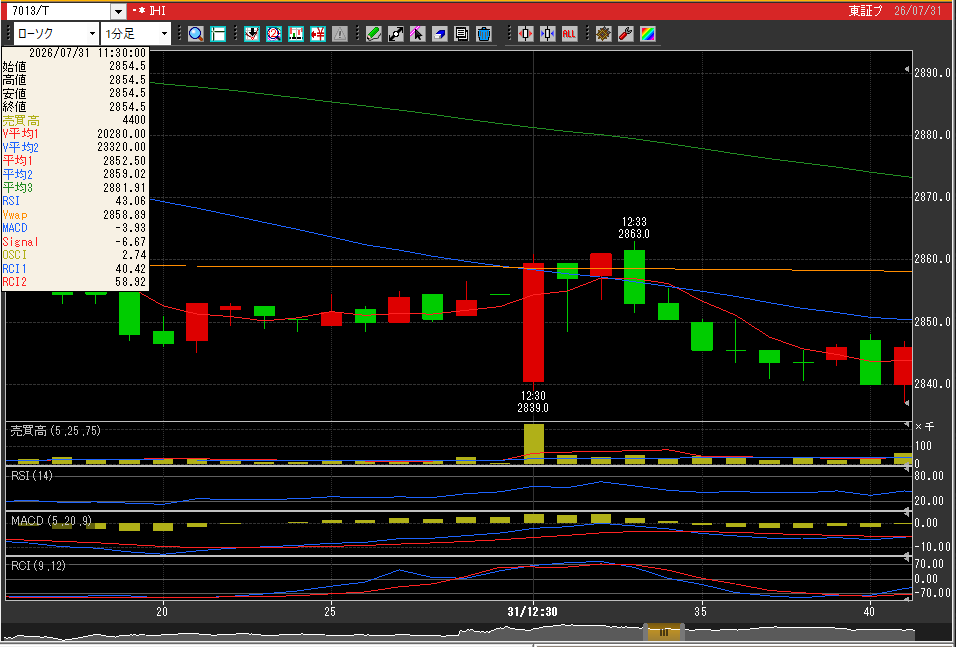The width and height of the screenshot is (956, 647).
Task: Click the large 12:30 volume bar
Action: coord(533,444)
